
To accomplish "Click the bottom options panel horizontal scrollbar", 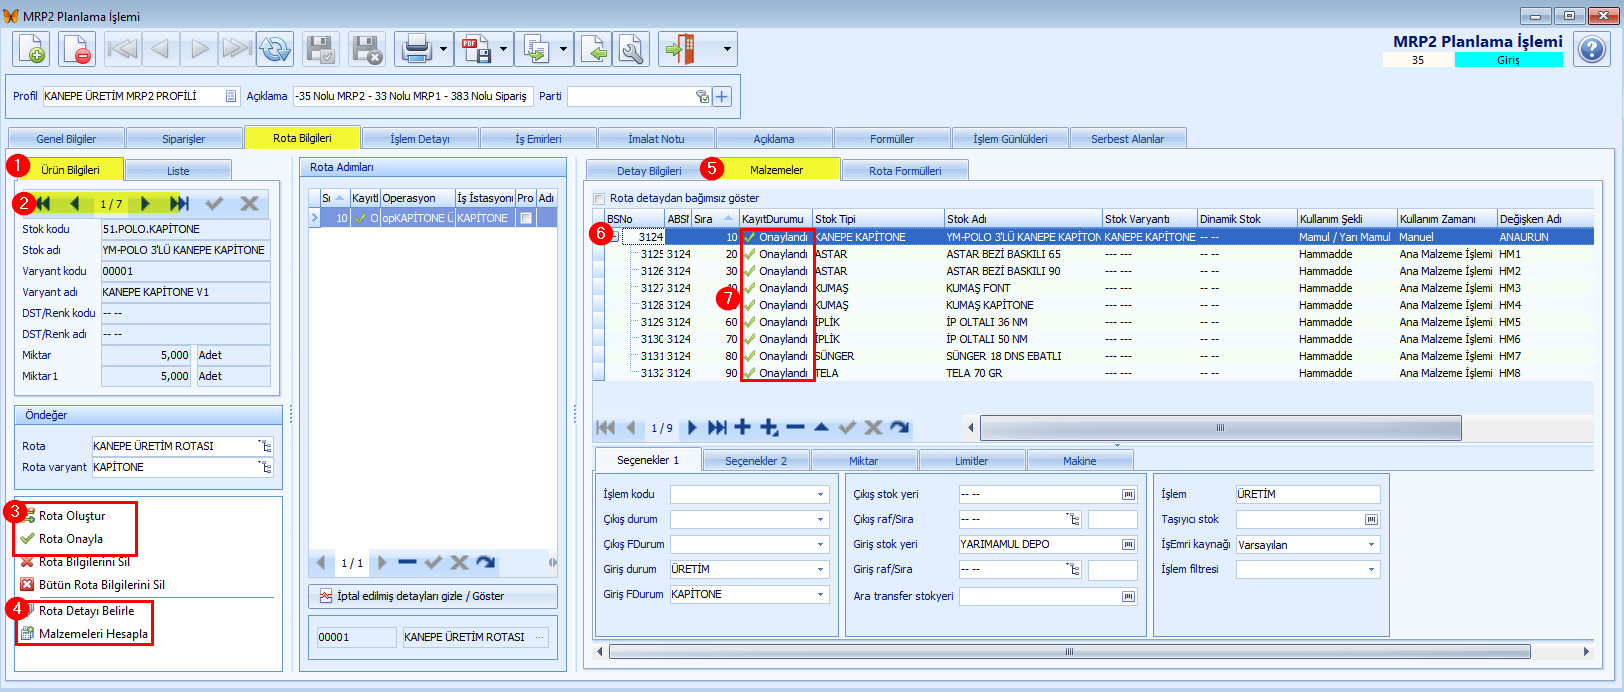I will 1069,652.
